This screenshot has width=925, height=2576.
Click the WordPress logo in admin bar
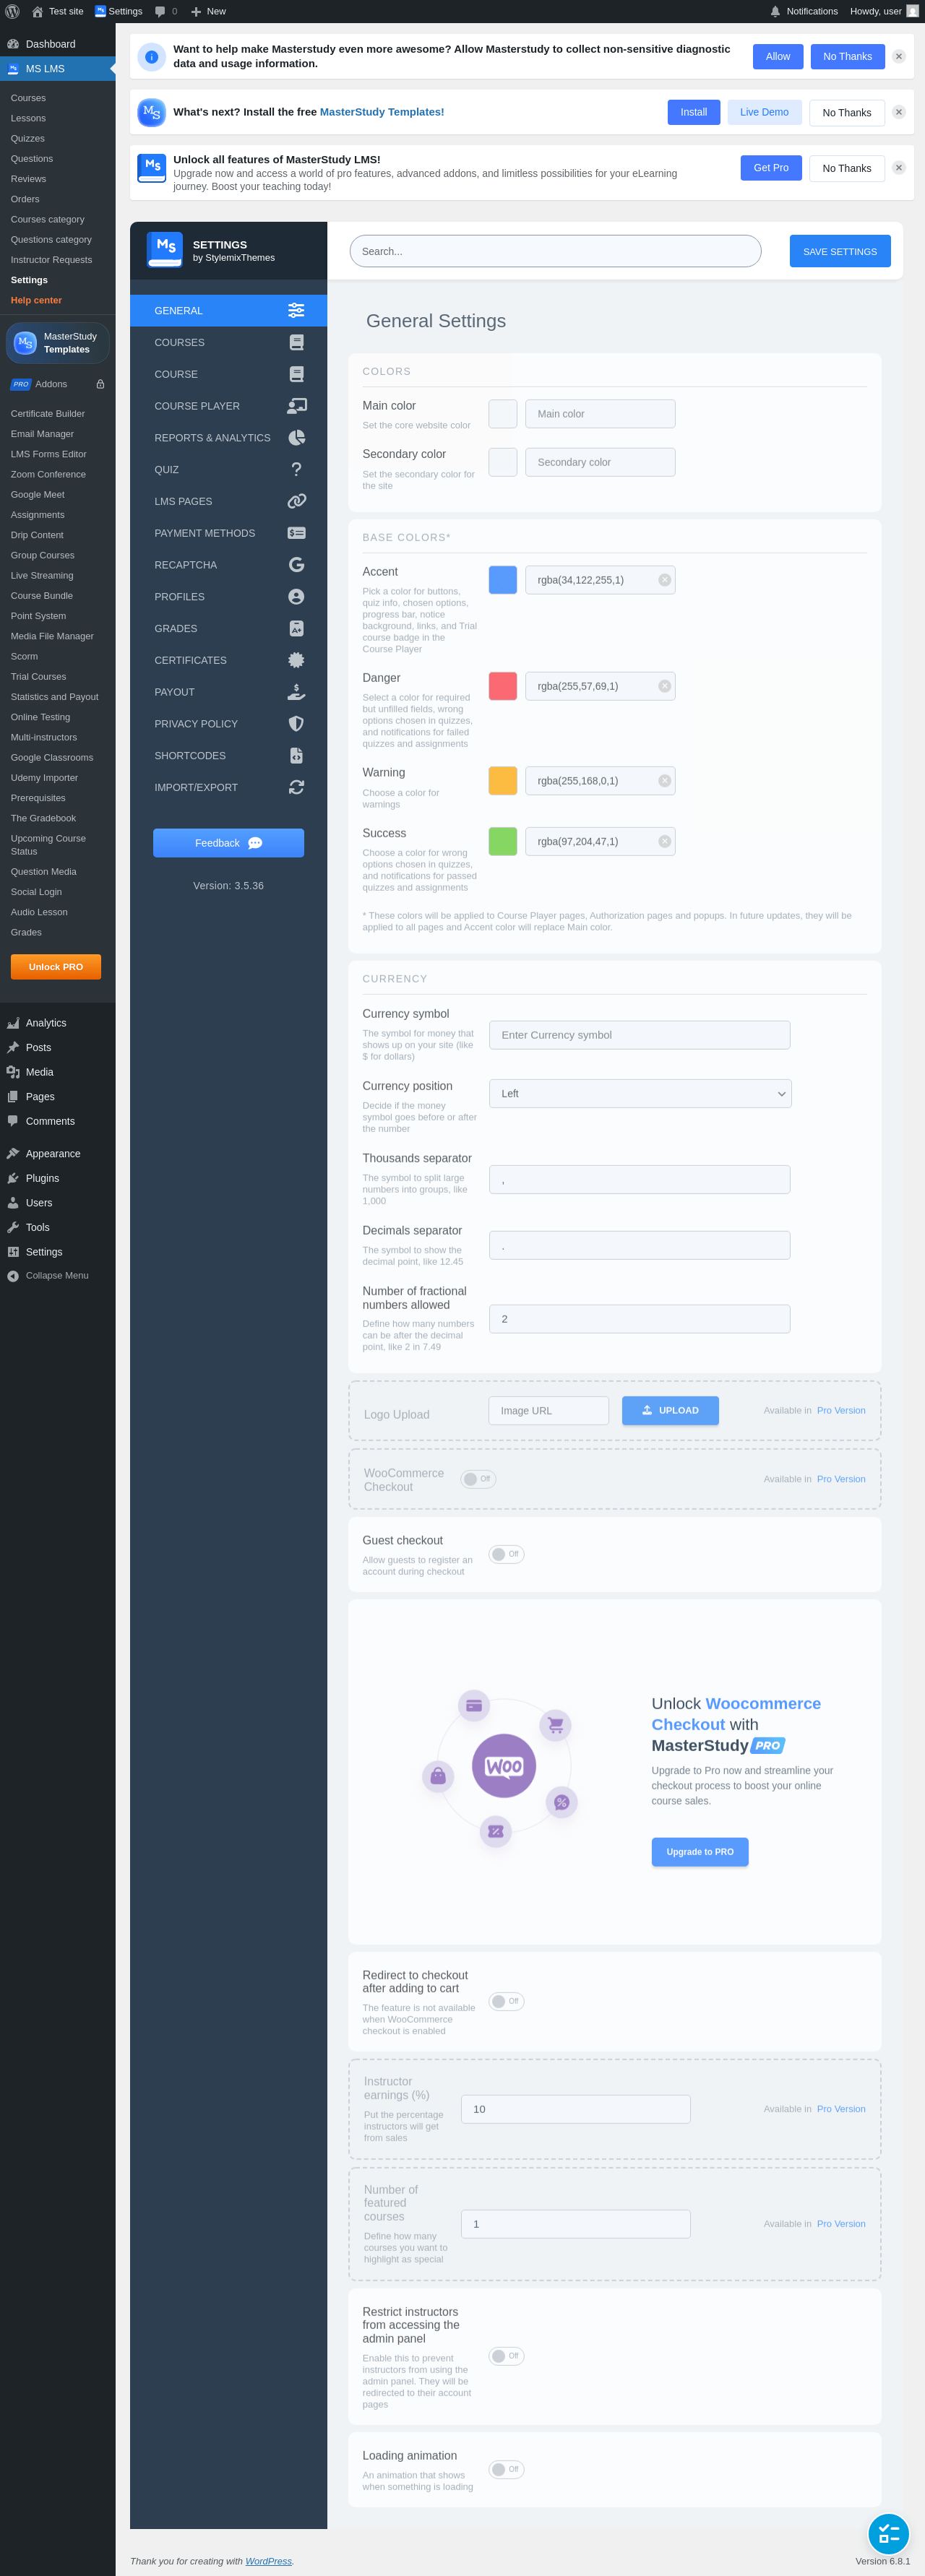point(12,11)
